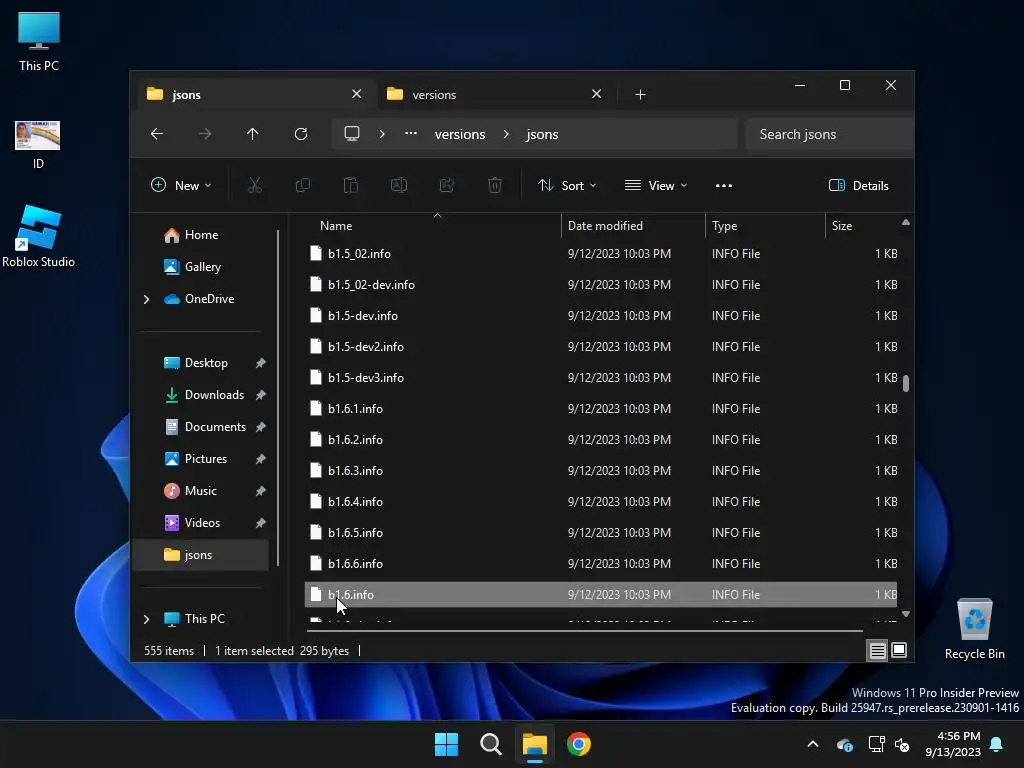1024x768 pixels.
Task: Click the Paste clipboard icon
Action: [351, 185]
